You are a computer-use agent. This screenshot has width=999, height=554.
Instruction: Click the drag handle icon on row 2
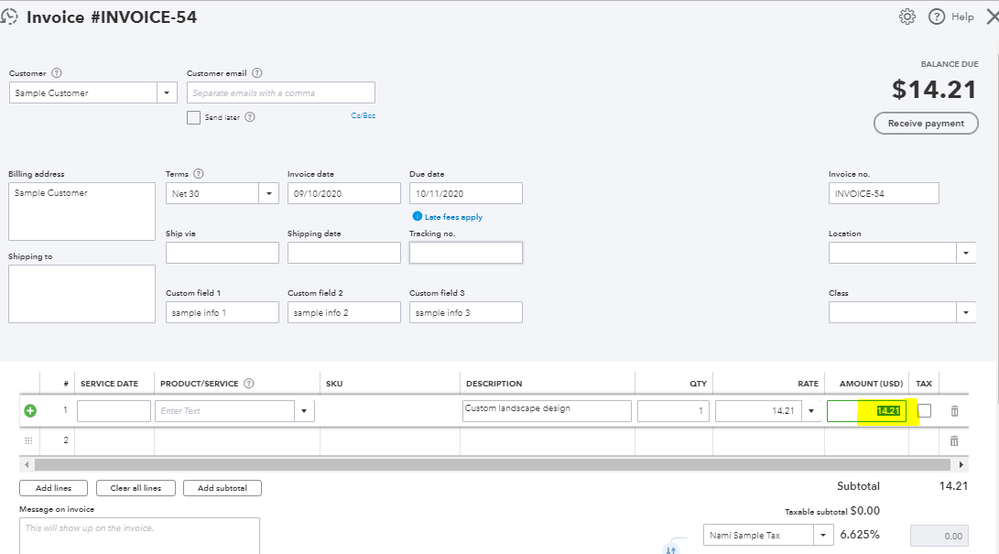(28, 441)
